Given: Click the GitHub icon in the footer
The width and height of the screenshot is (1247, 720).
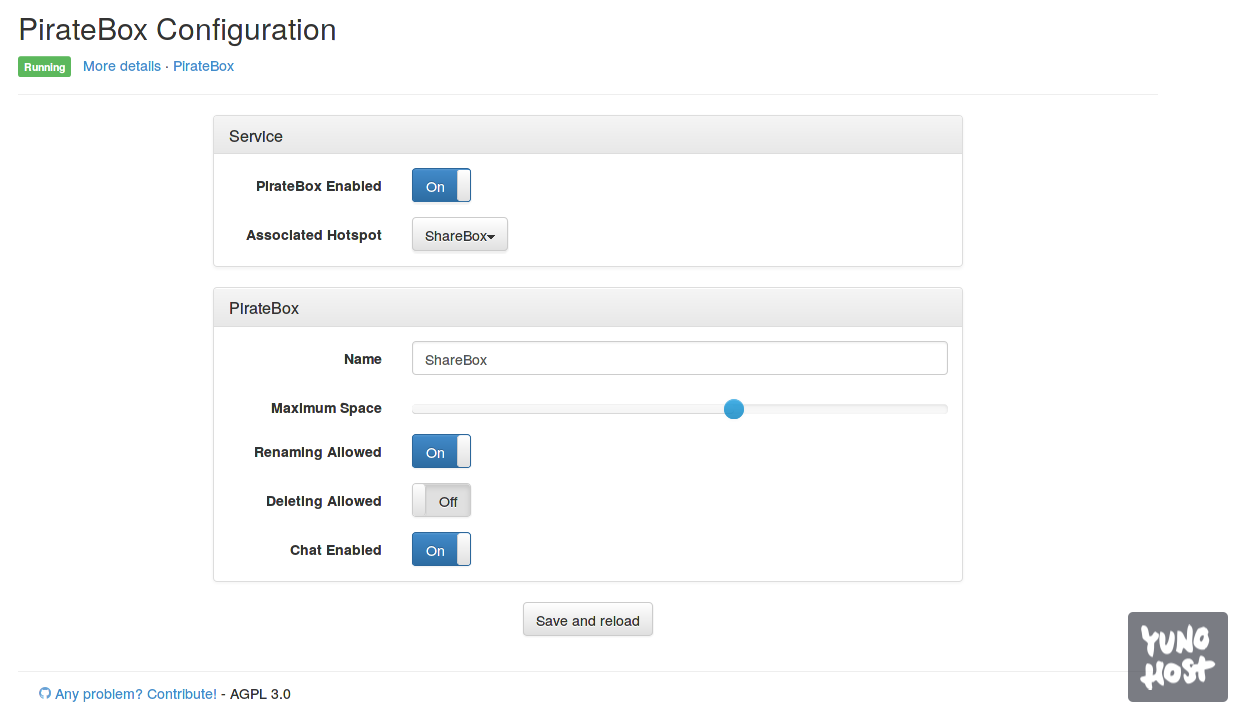Looking at the screenshot, I should [45, 694].
